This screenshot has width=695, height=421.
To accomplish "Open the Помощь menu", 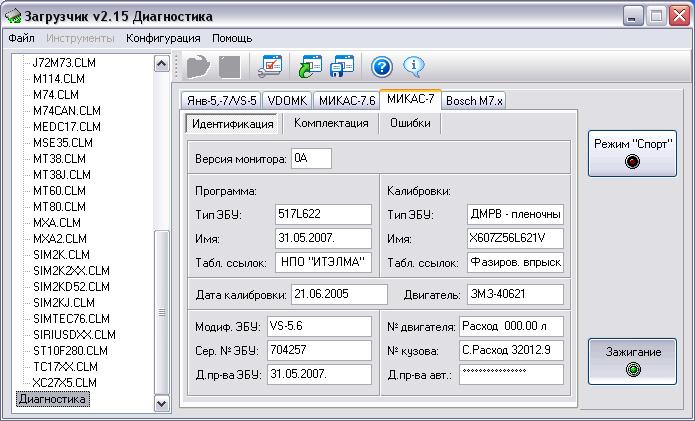I will tap(232, 38).
